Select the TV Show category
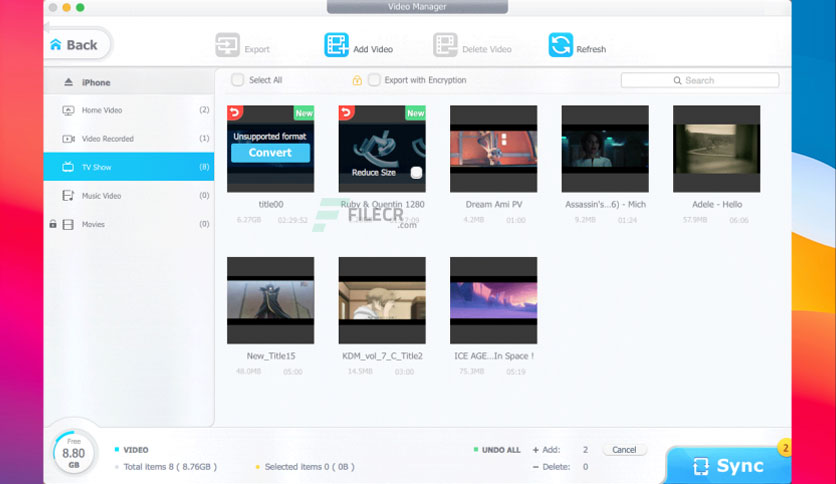 point(129,167)
